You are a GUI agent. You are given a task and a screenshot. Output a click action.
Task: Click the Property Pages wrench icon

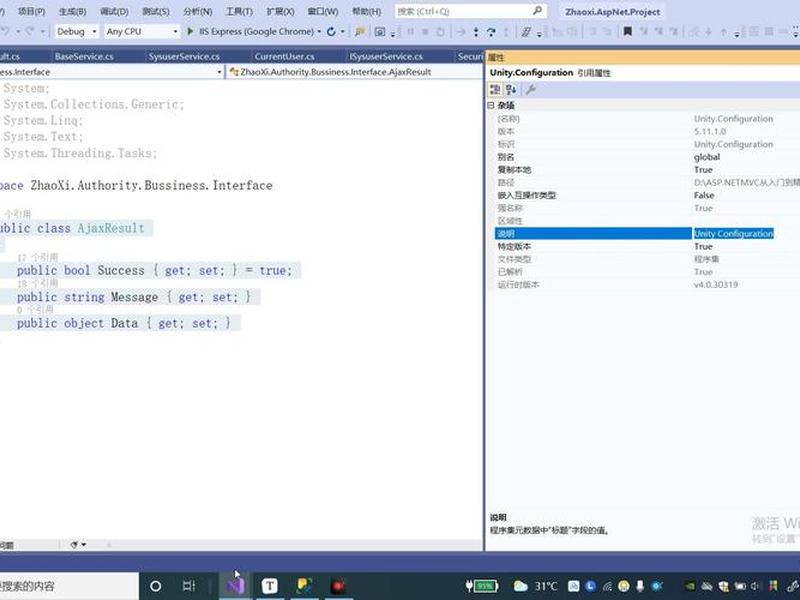(x=530, y=90)
